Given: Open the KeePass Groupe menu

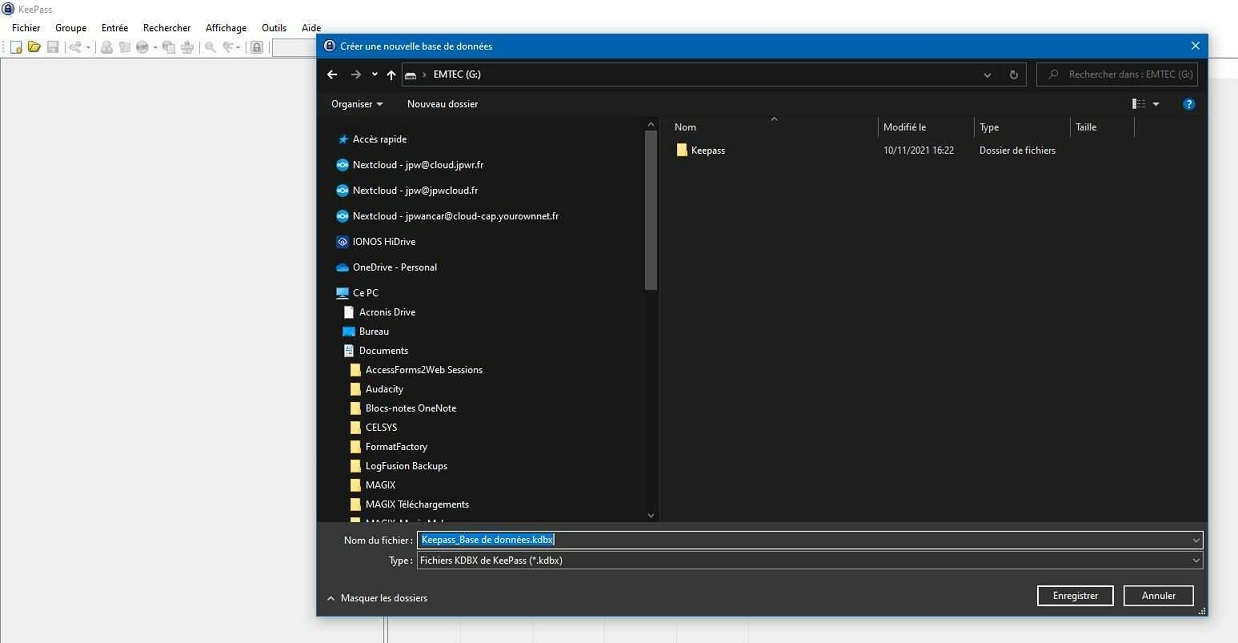Looking at the screenshot, I should coord(71,28).
